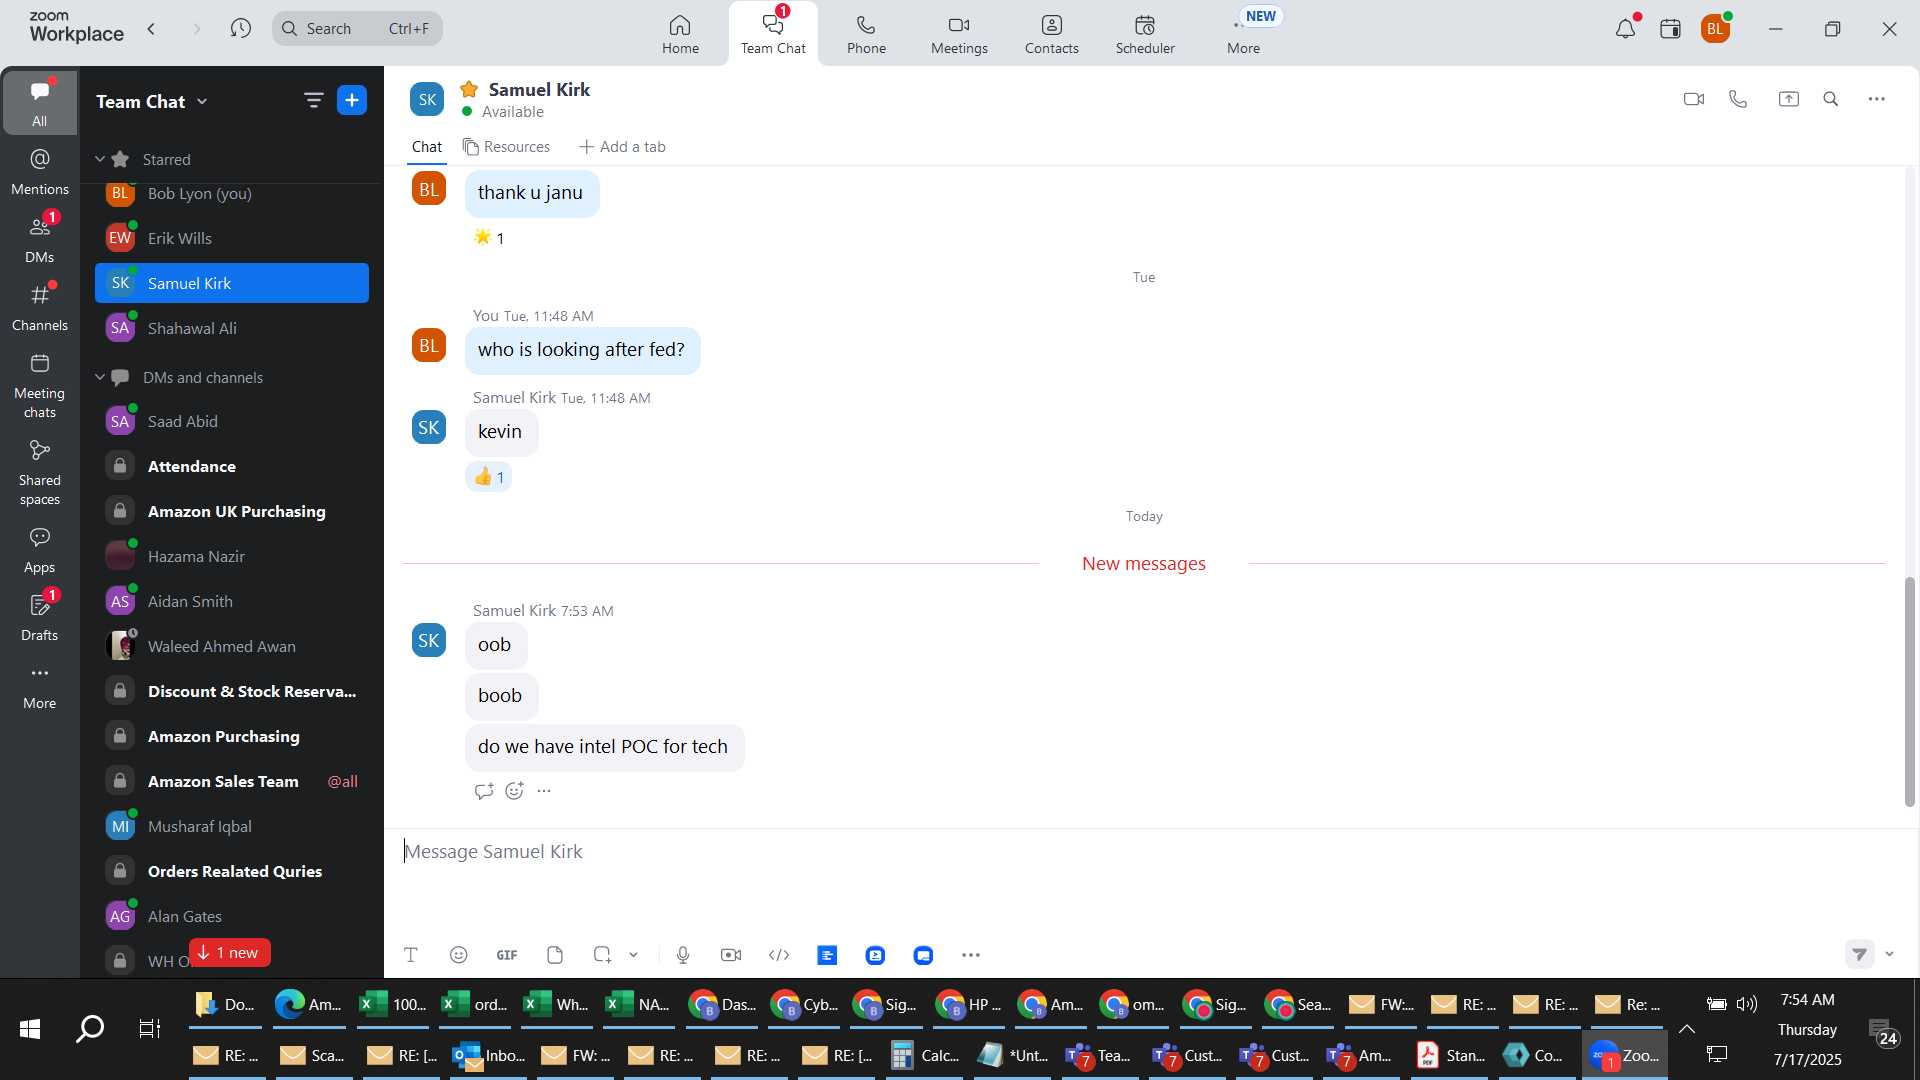
Task: Attach a file to the message
Action: point(555,955)
